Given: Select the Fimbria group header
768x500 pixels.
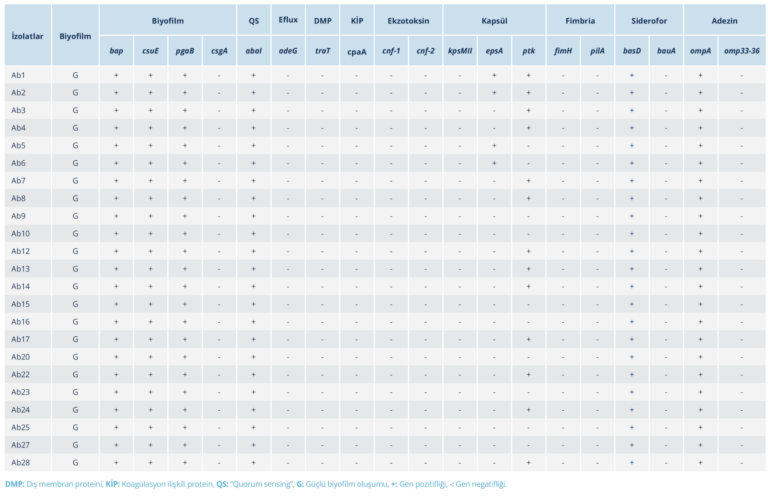Looking at the screenshot, I should point(580,20).
